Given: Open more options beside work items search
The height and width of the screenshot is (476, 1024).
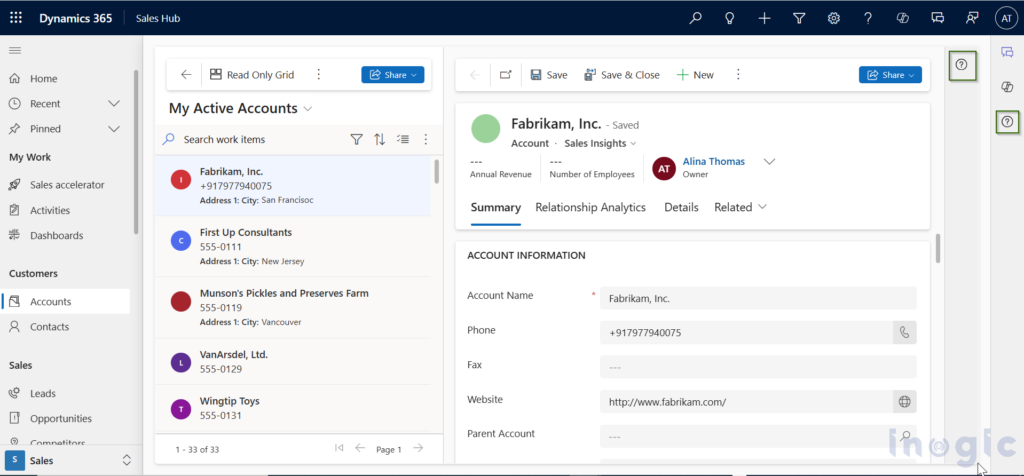Looking at the screenshot, I should tap(426, 139).
